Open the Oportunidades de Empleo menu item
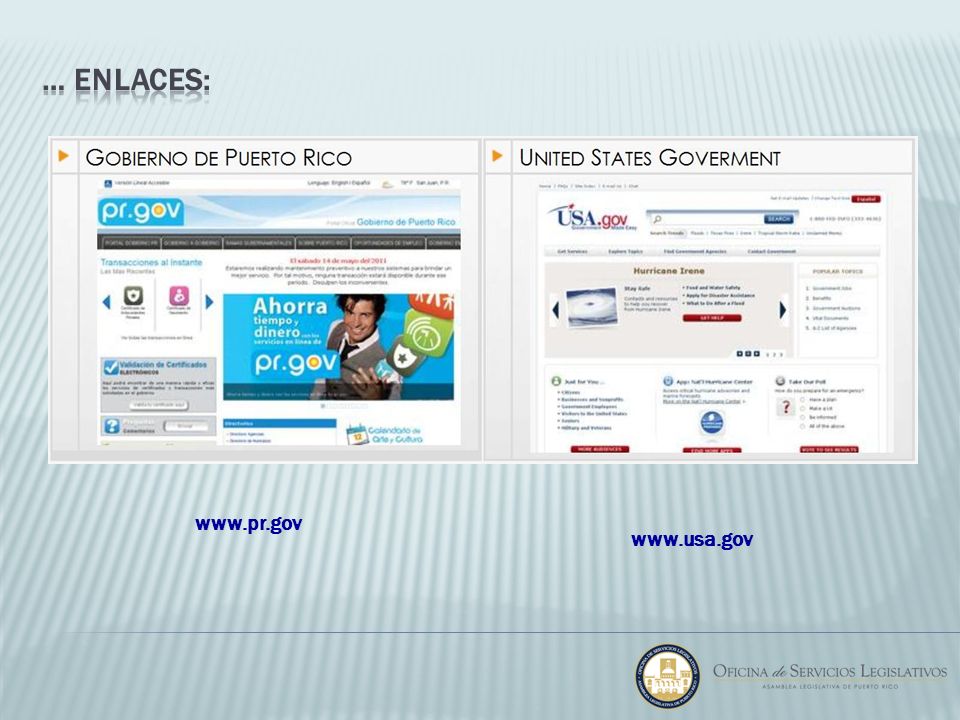 (388, 243)
